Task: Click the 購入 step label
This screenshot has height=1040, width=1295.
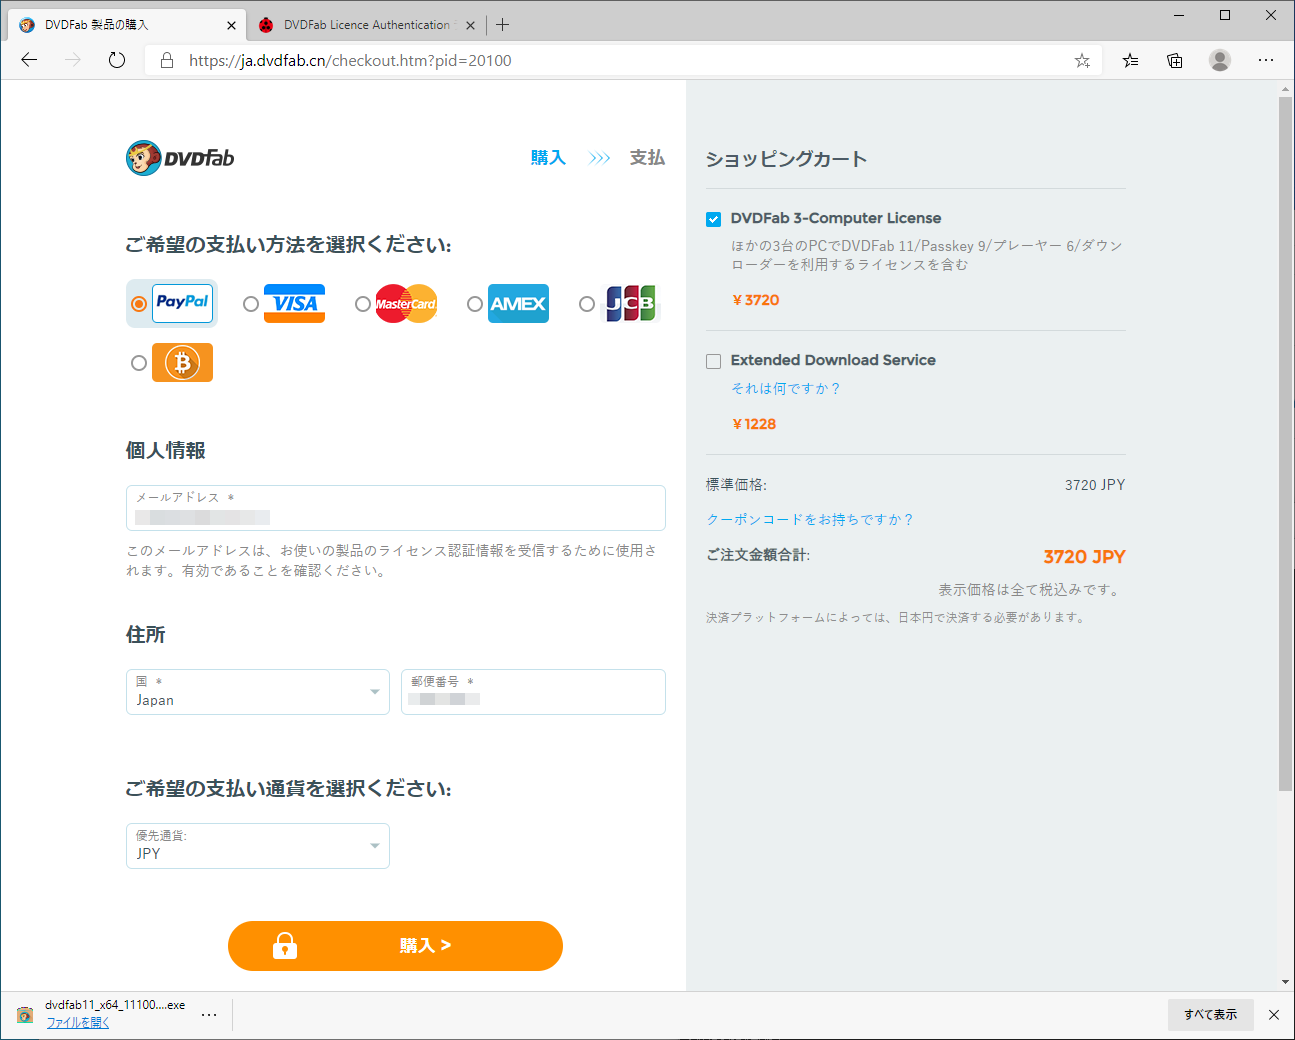Action: (x=548, y=158)
